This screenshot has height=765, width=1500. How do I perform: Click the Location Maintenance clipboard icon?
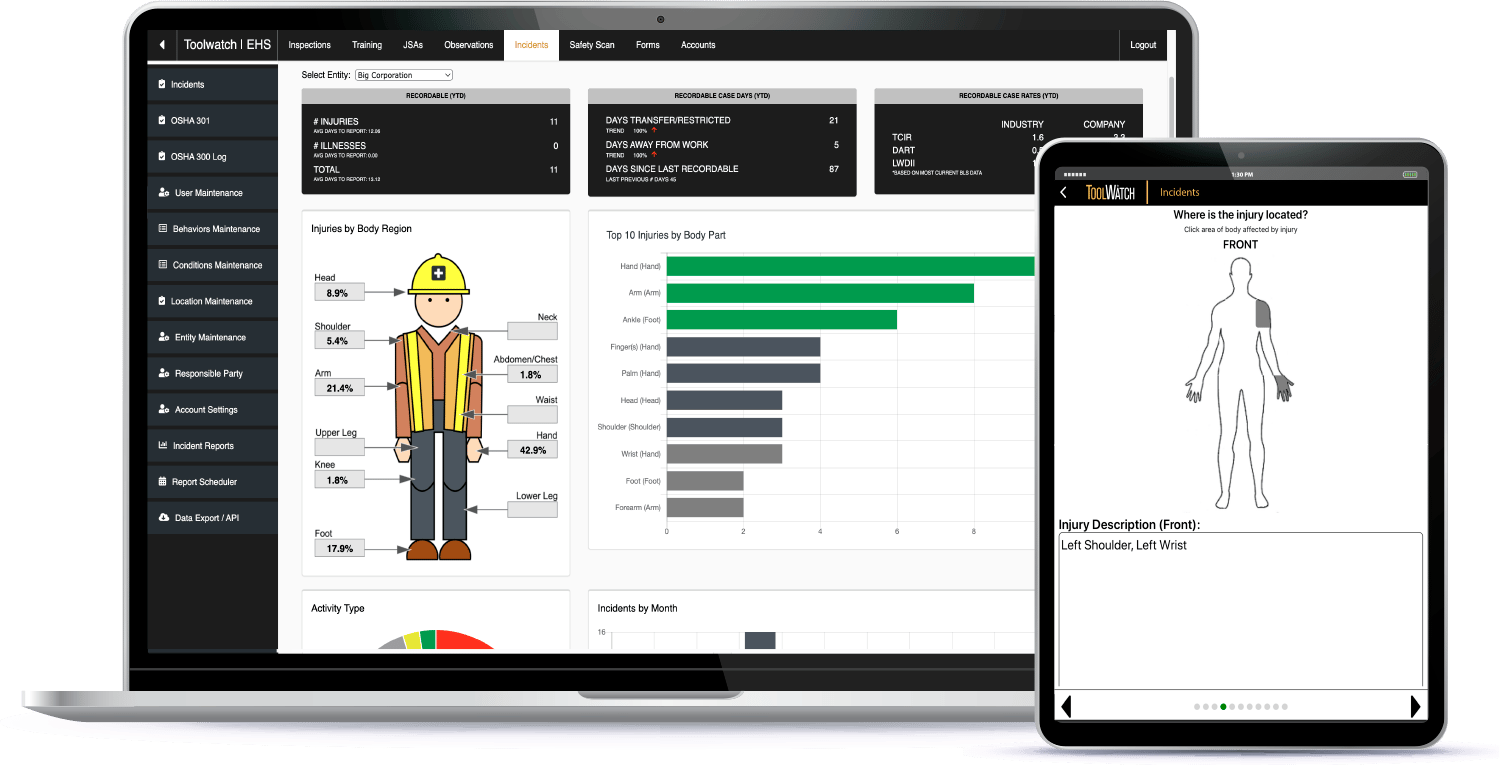pyautogui.click(x=162, y=301)
